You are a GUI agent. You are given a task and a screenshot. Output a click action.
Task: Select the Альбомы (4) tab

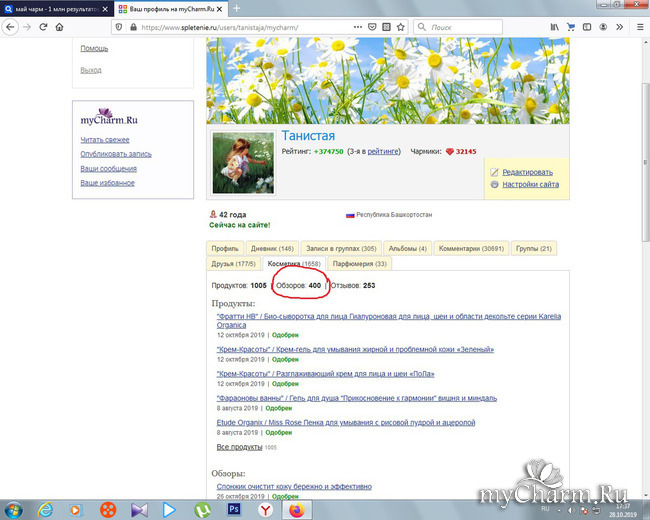pos(408,248)
